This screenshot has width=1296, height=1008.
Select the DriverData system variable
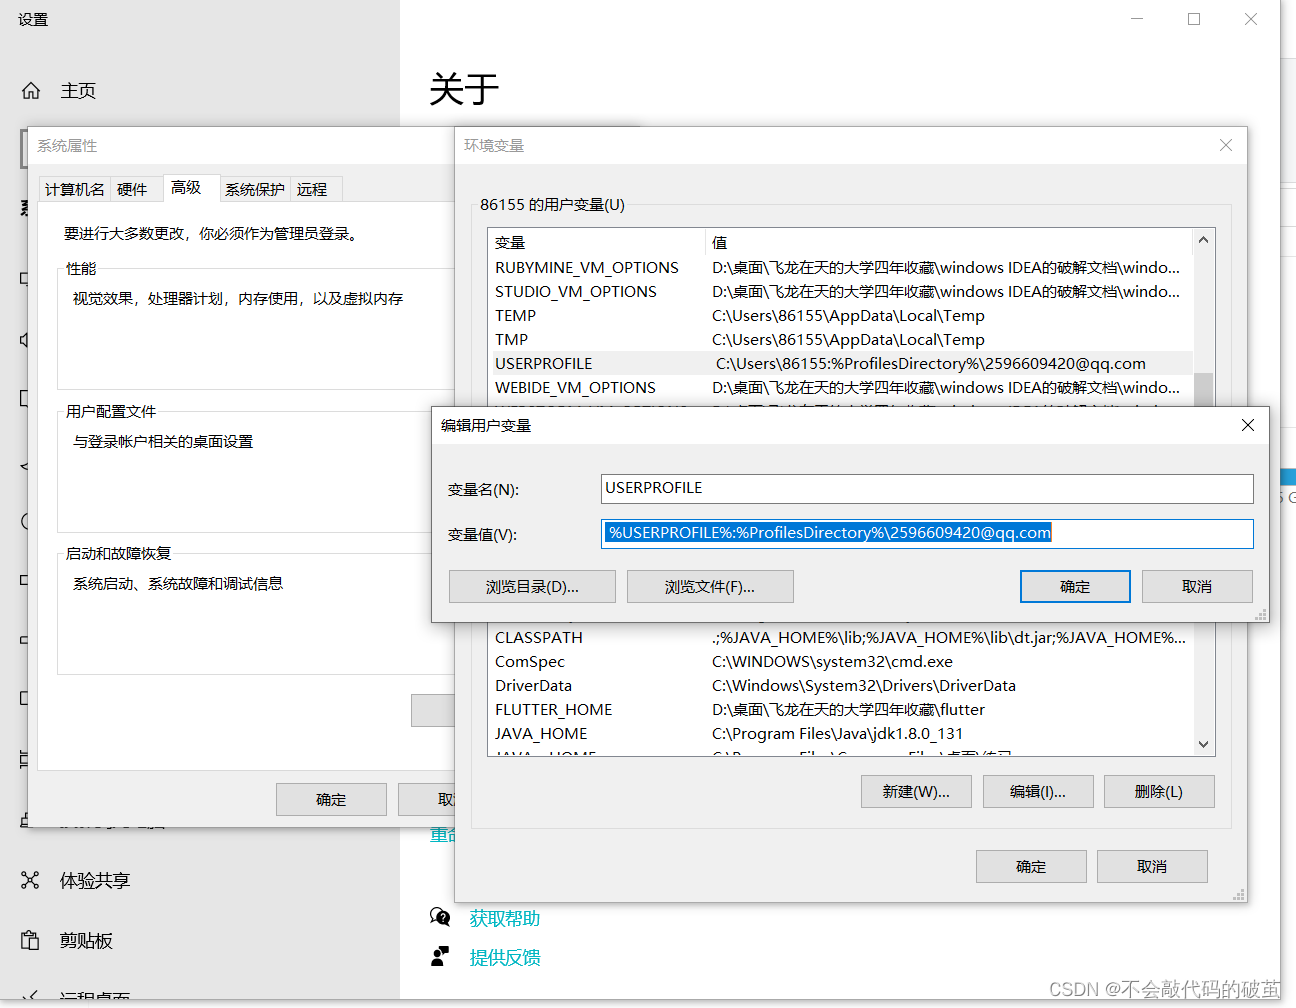pos(840,686)
